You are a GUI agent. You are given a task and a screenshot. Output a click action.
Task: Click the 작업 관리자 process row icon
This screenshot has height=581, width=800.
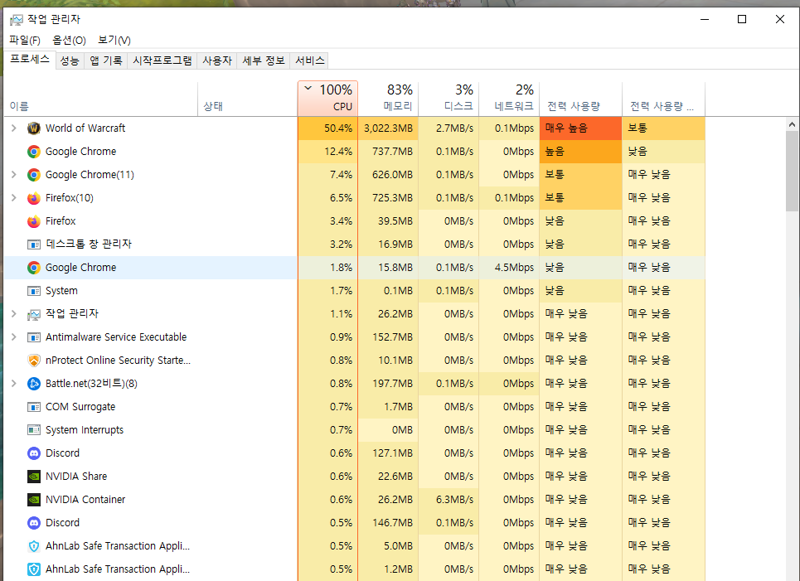(x=34, y=314)
